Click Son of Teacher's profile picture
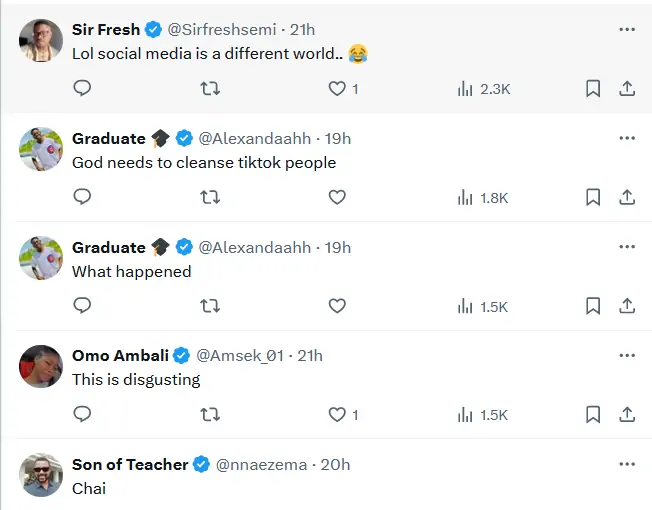 [x=41, y=475]
